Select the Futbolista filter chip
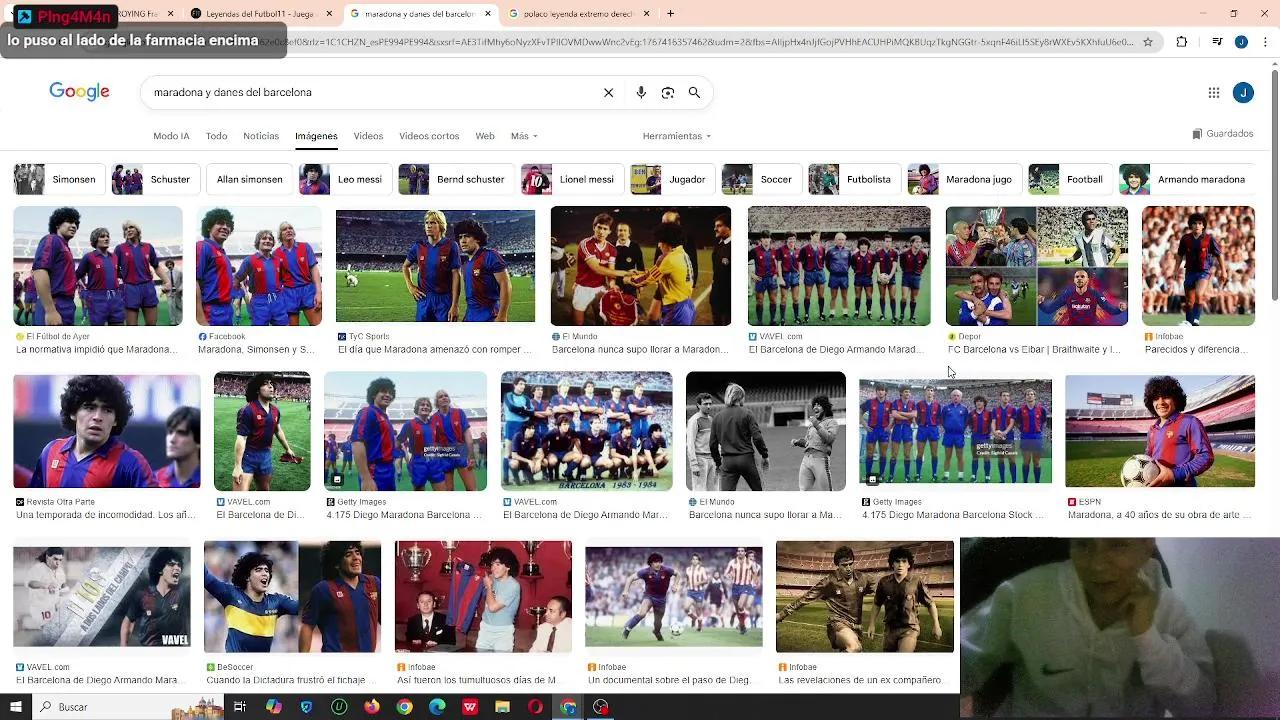The height and width of the screenshot is (720, 1280). click(x=854, y=180)
